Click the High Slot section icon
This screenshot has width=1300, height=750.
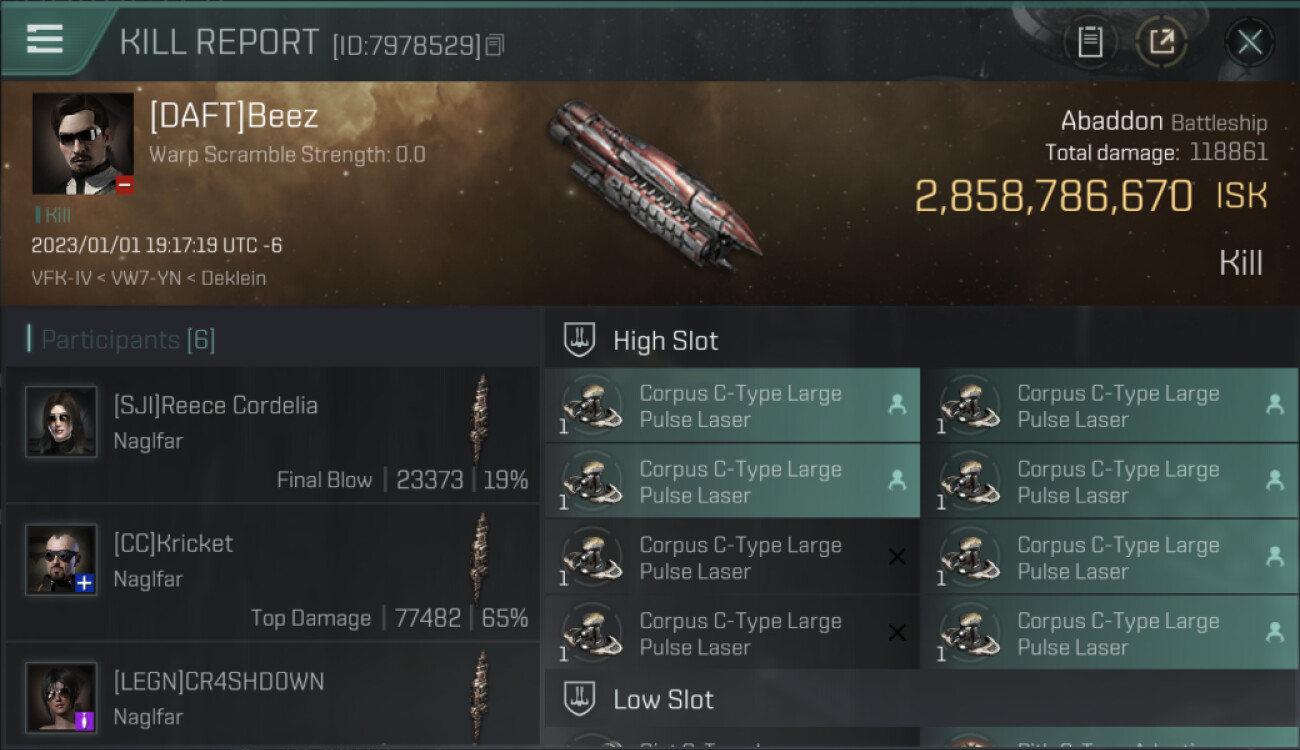click(x=580, y=340)
